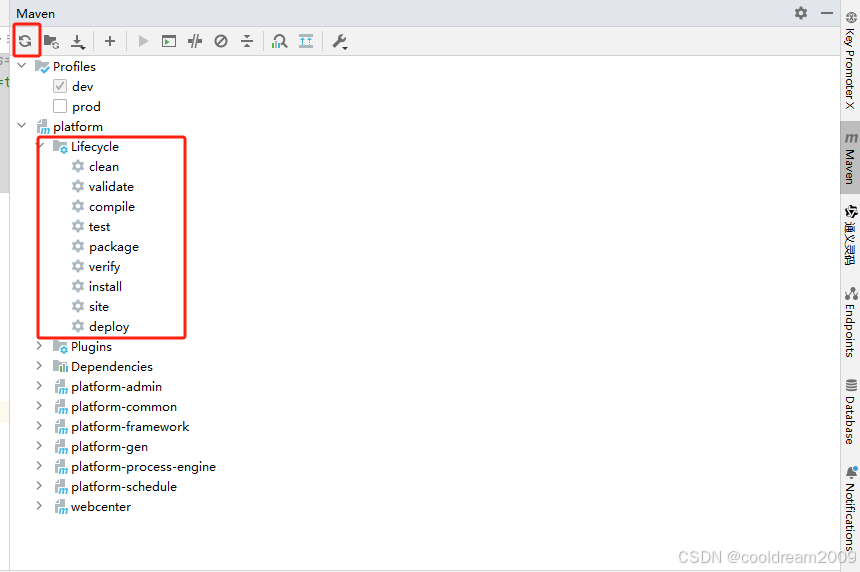860x572 pixels.
Task: Select the Plugins label
Action: pos(91,347)
